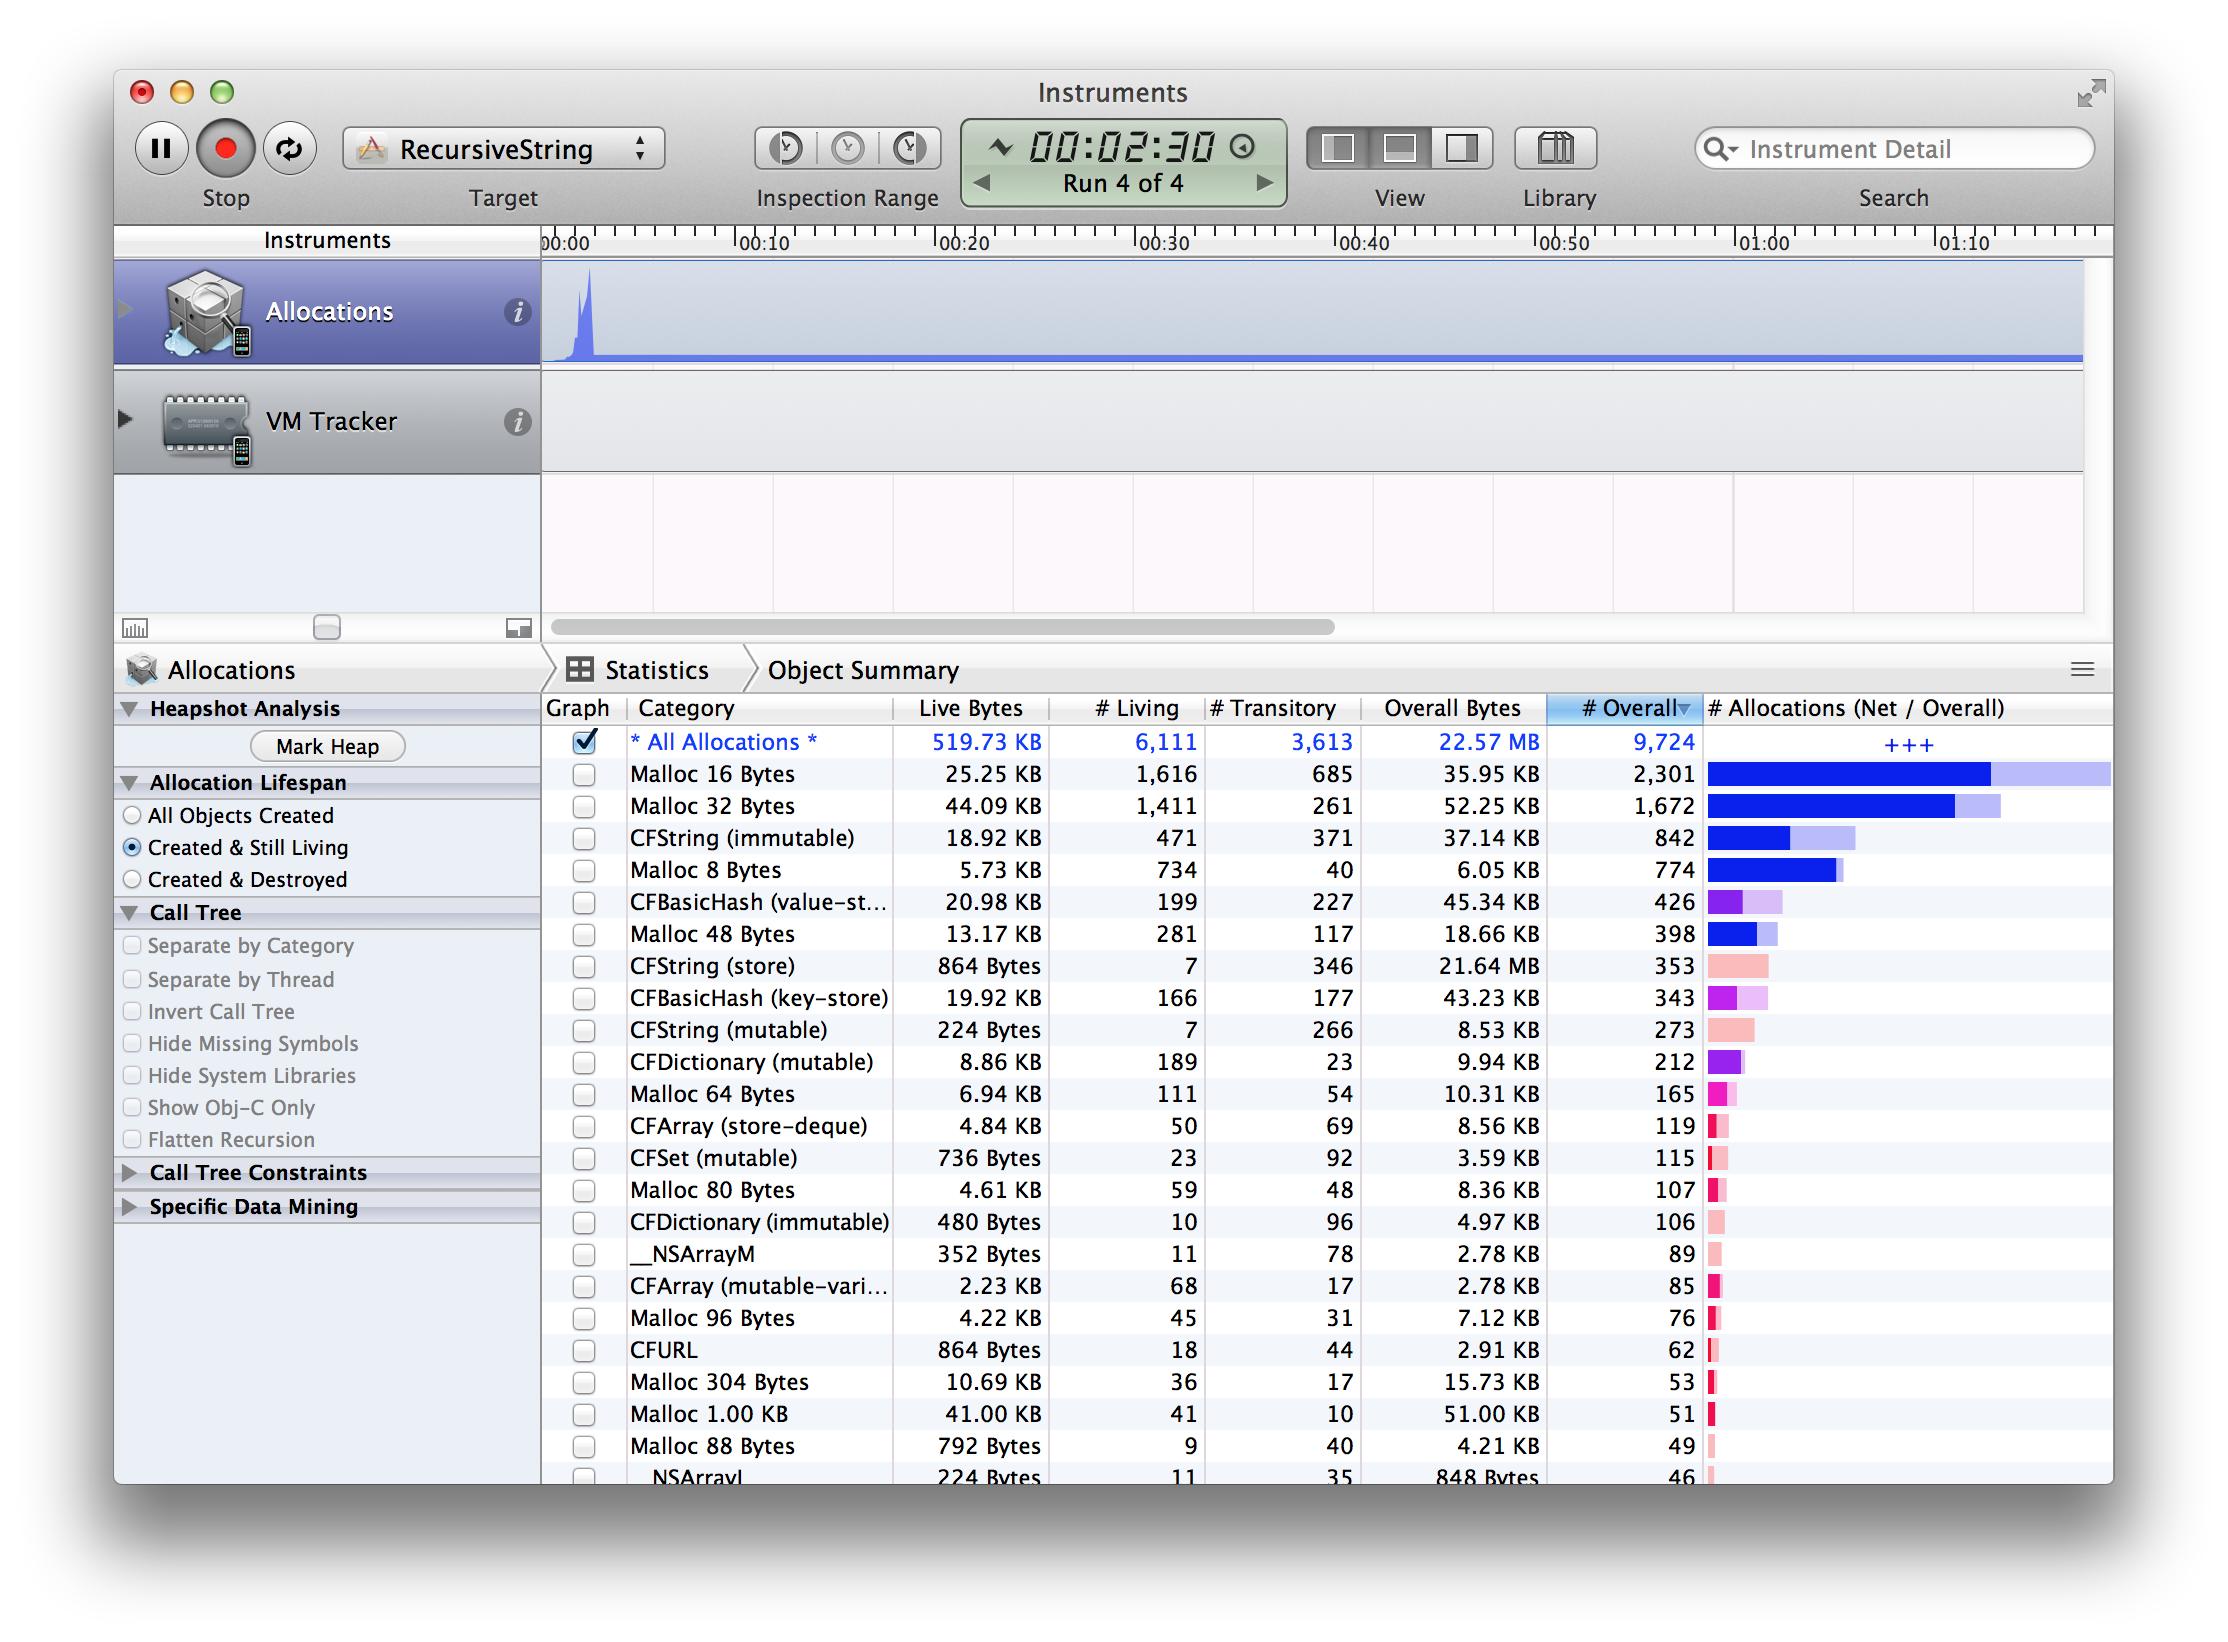Click the loop restart icon
This screenshot has width=2228, height=1642.
click(x=290, y=149)
